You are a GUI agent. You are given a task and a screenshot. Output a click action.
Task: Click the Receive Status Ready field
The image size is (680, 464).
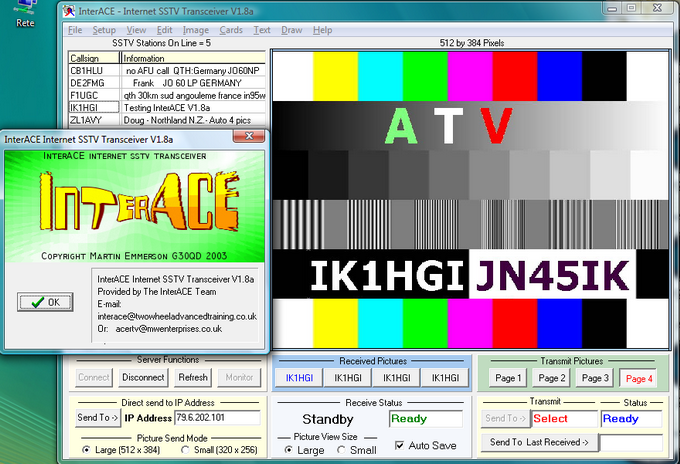pos(426,419)
